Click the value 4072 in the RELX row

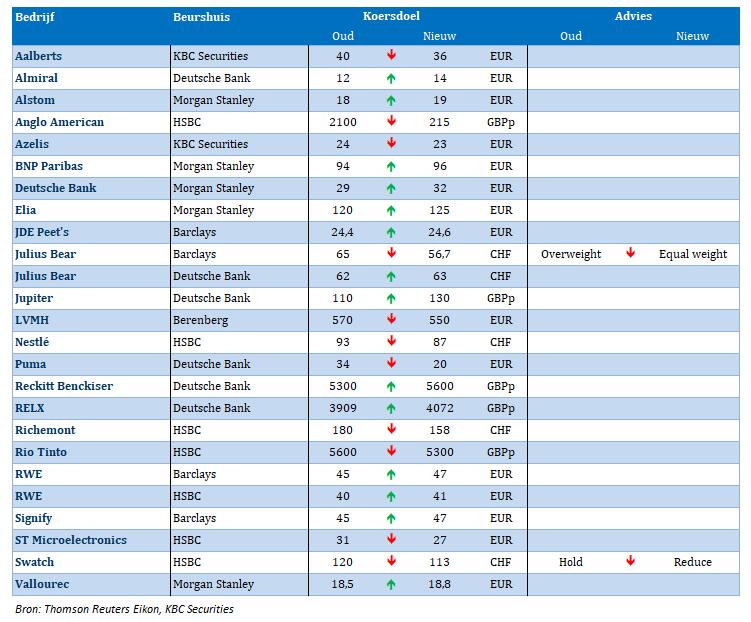point(439,408)
